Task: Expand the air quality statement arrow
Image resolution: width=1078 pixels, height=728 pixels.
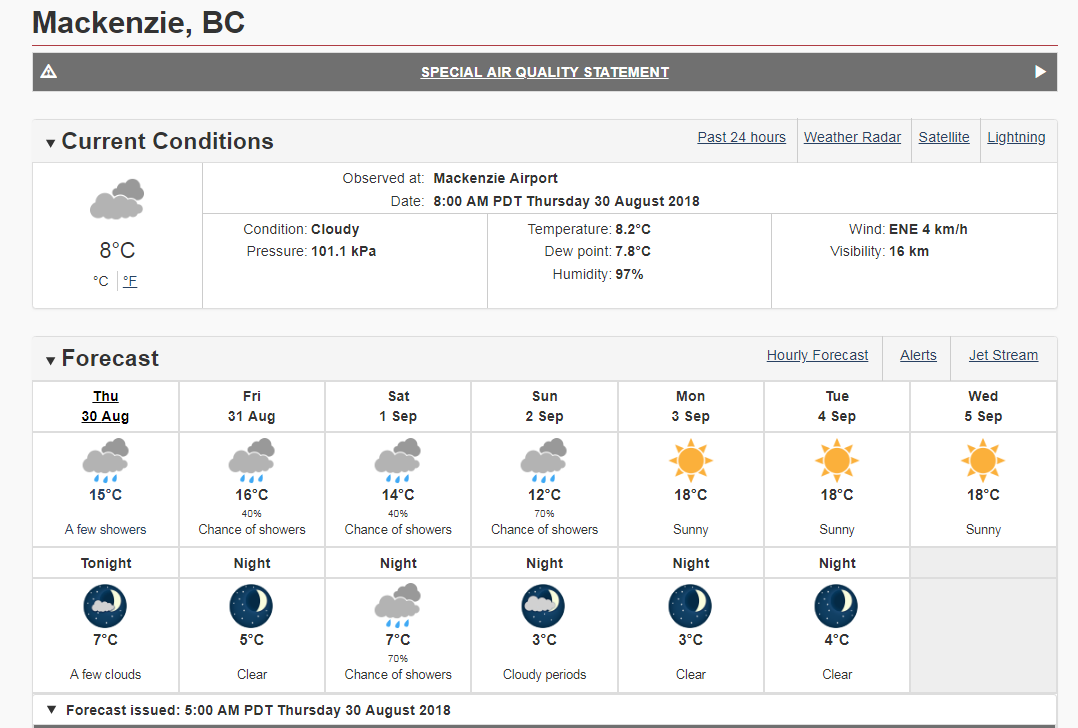Action: (1040, 71)
